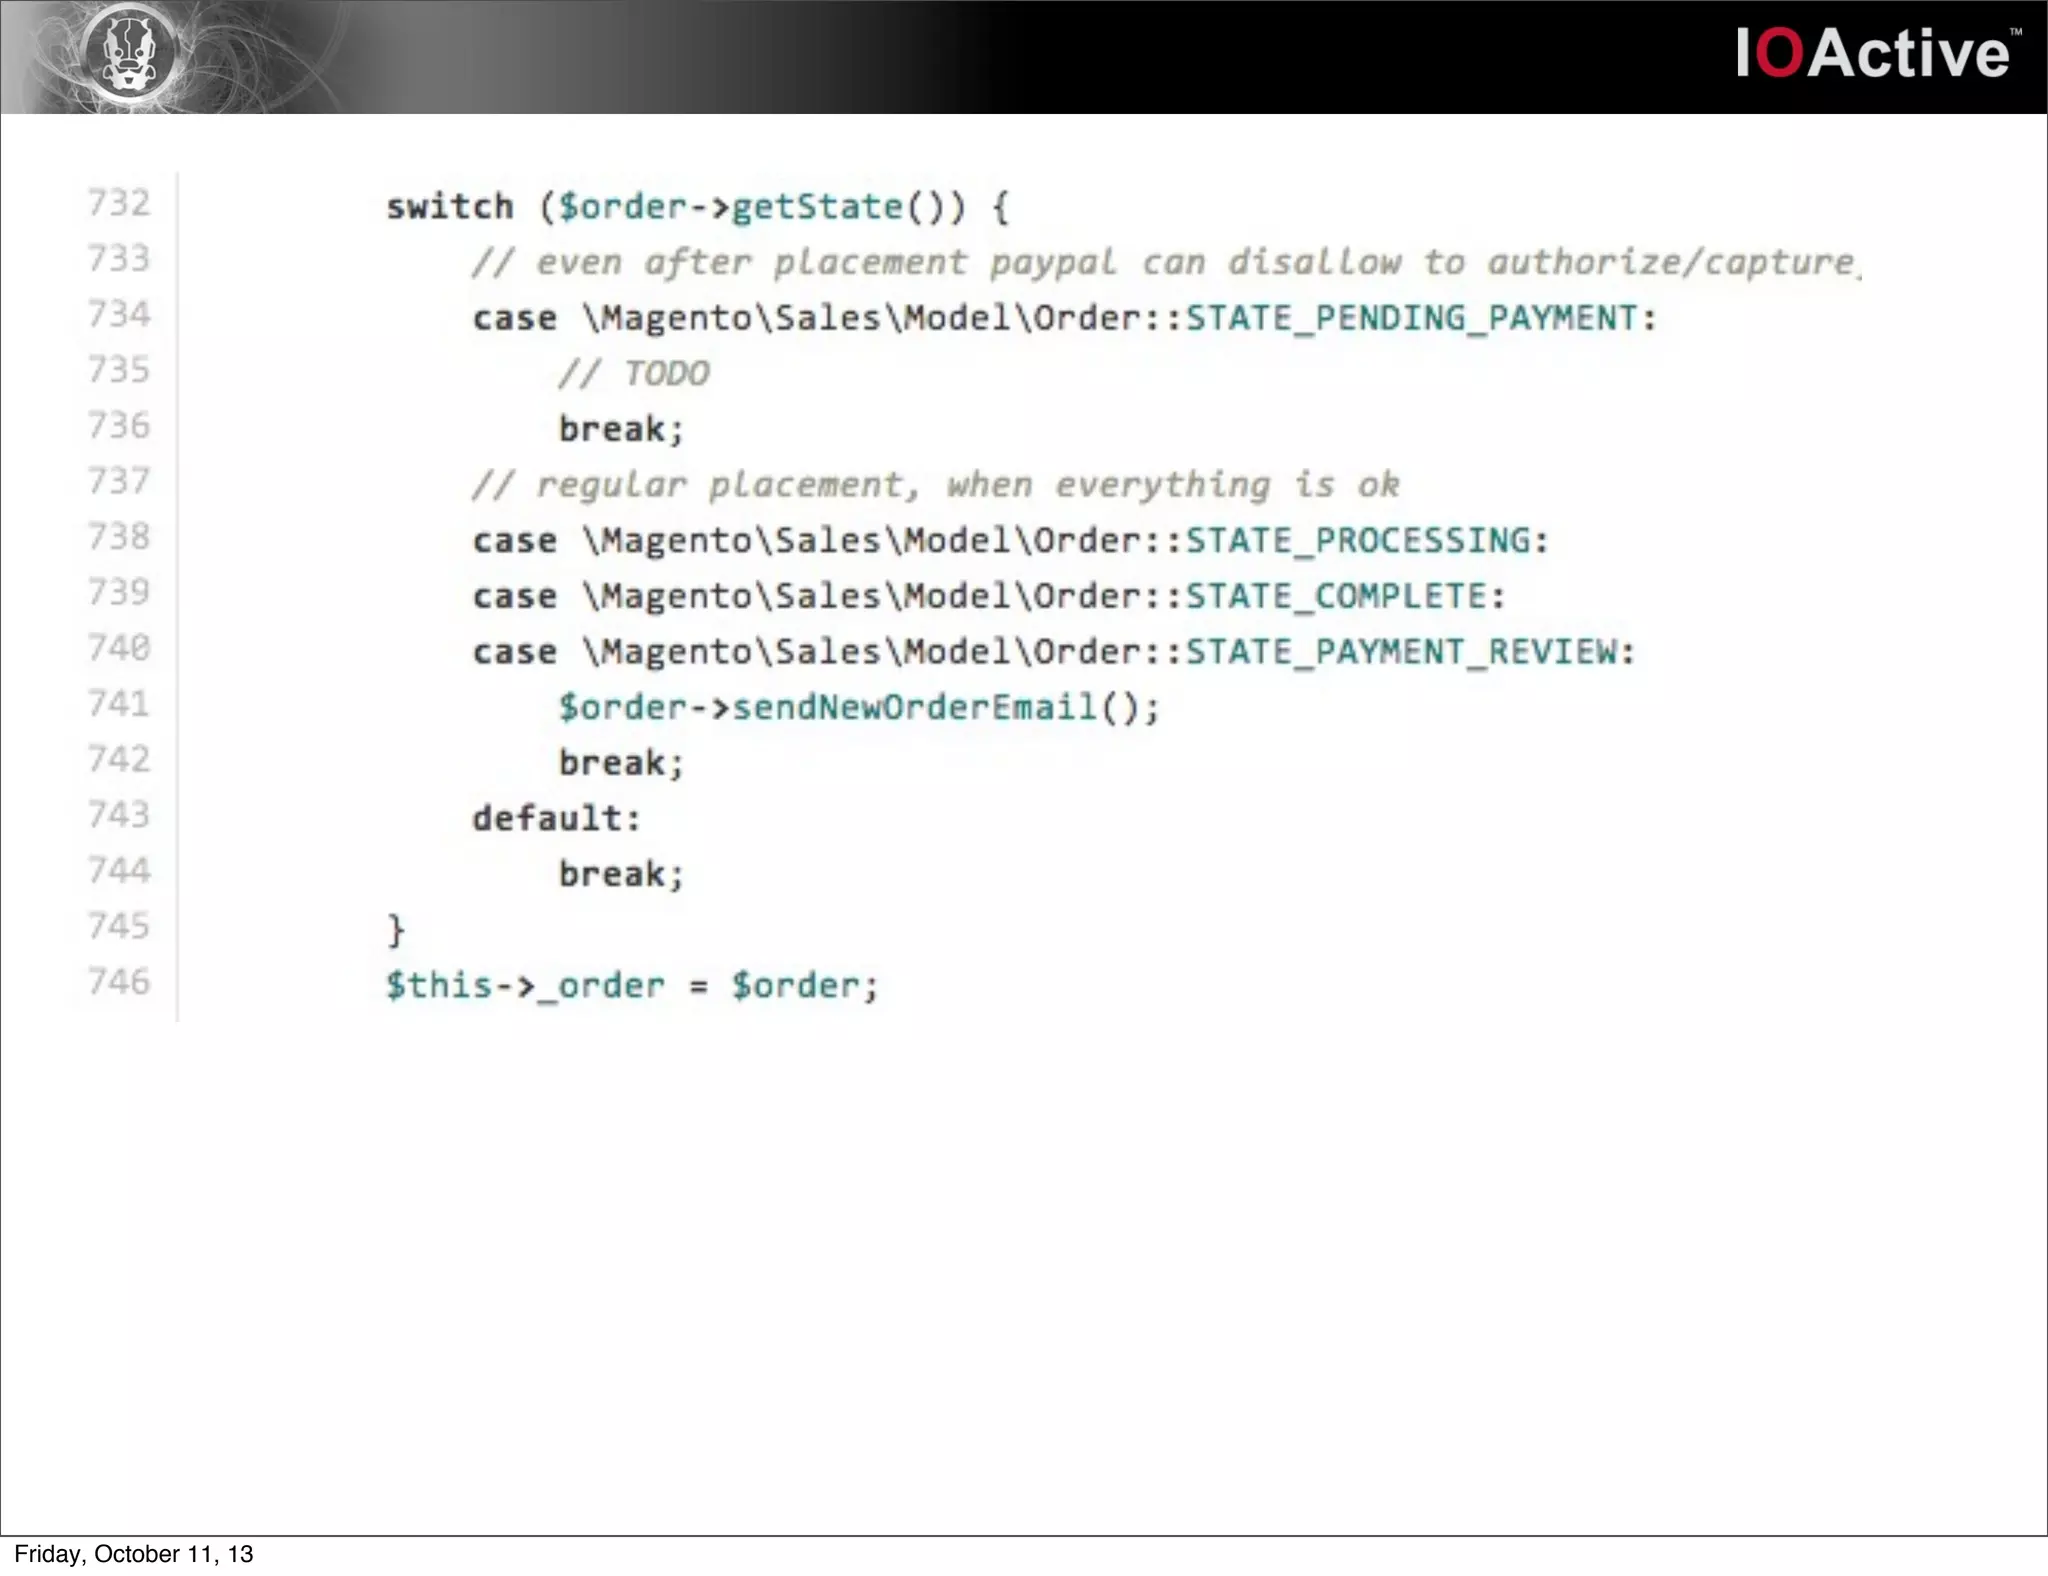The width and height of the screenshot is (2048, 1576).
Task: Click the closing brace on line 745
Action: pyautogui.click(x=396, y=931)
